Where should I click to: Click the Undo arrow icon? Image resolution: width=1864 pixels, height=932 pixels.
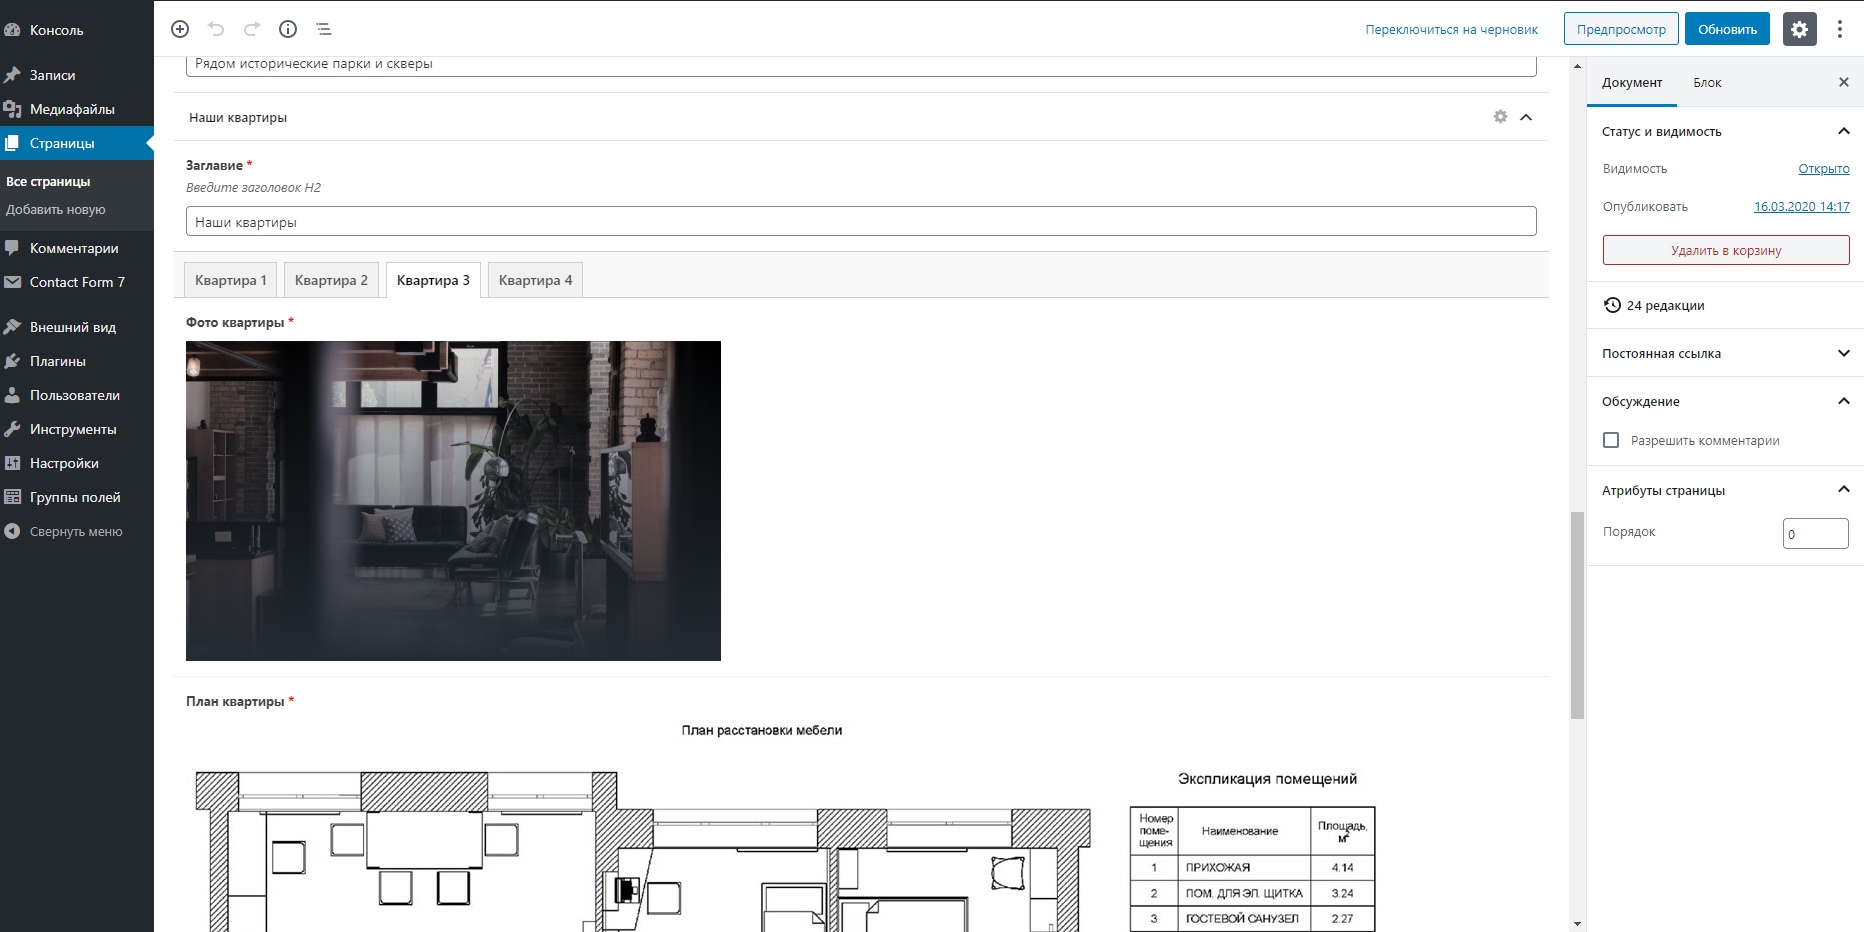tap(216, 29)
